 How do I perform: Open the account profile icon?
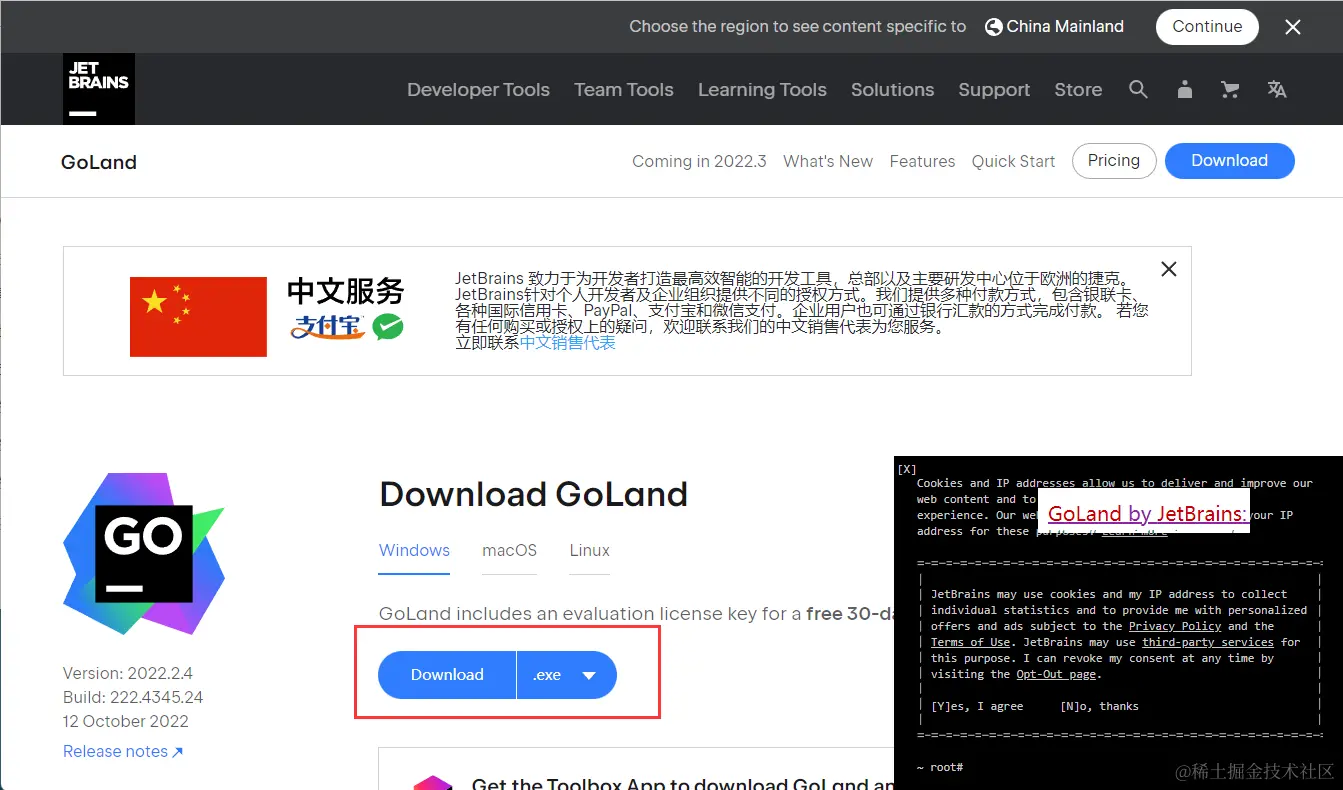pyautogui.click(x=1185, y=89)
